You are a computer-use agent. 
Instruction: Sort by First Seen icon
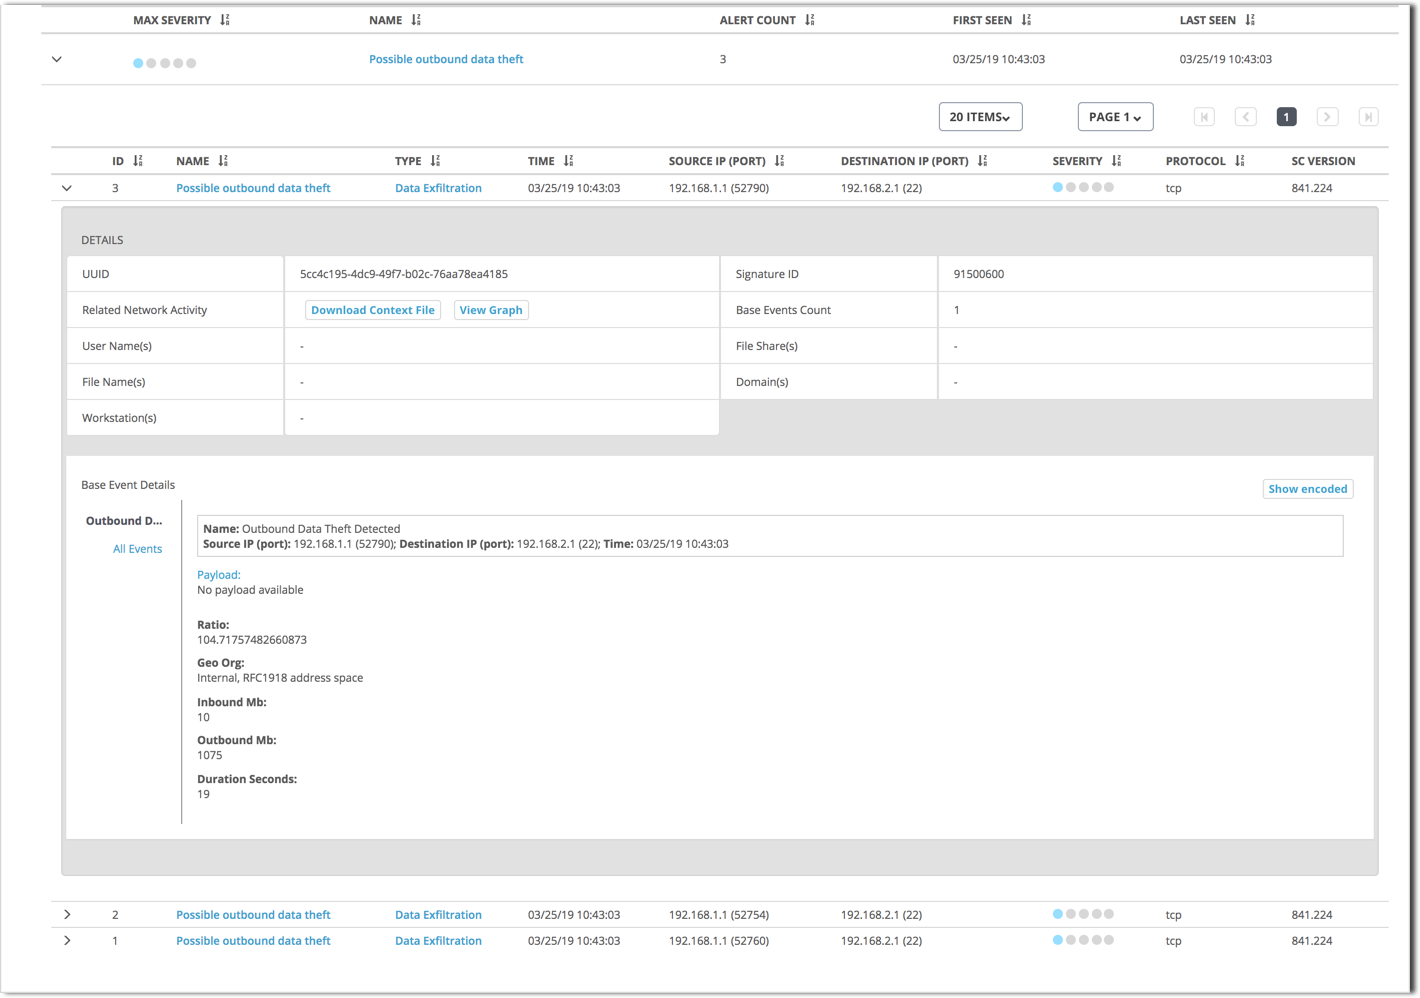[1026, 20]
